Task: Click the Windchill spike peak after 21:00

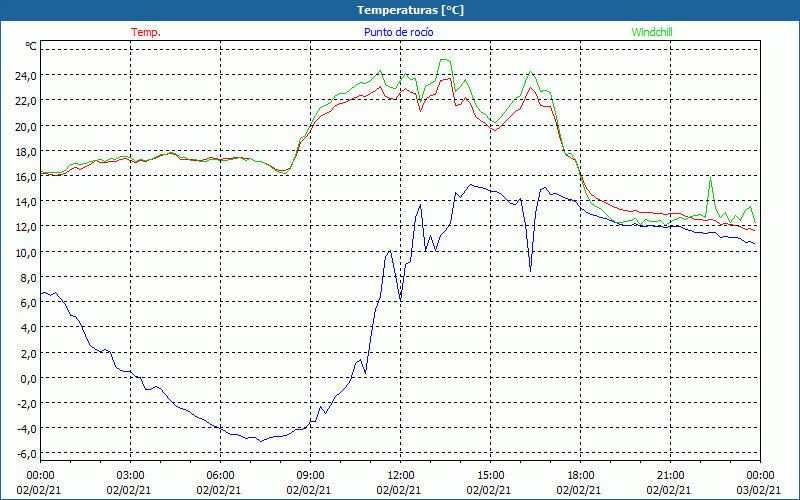Action: [710, 178]
